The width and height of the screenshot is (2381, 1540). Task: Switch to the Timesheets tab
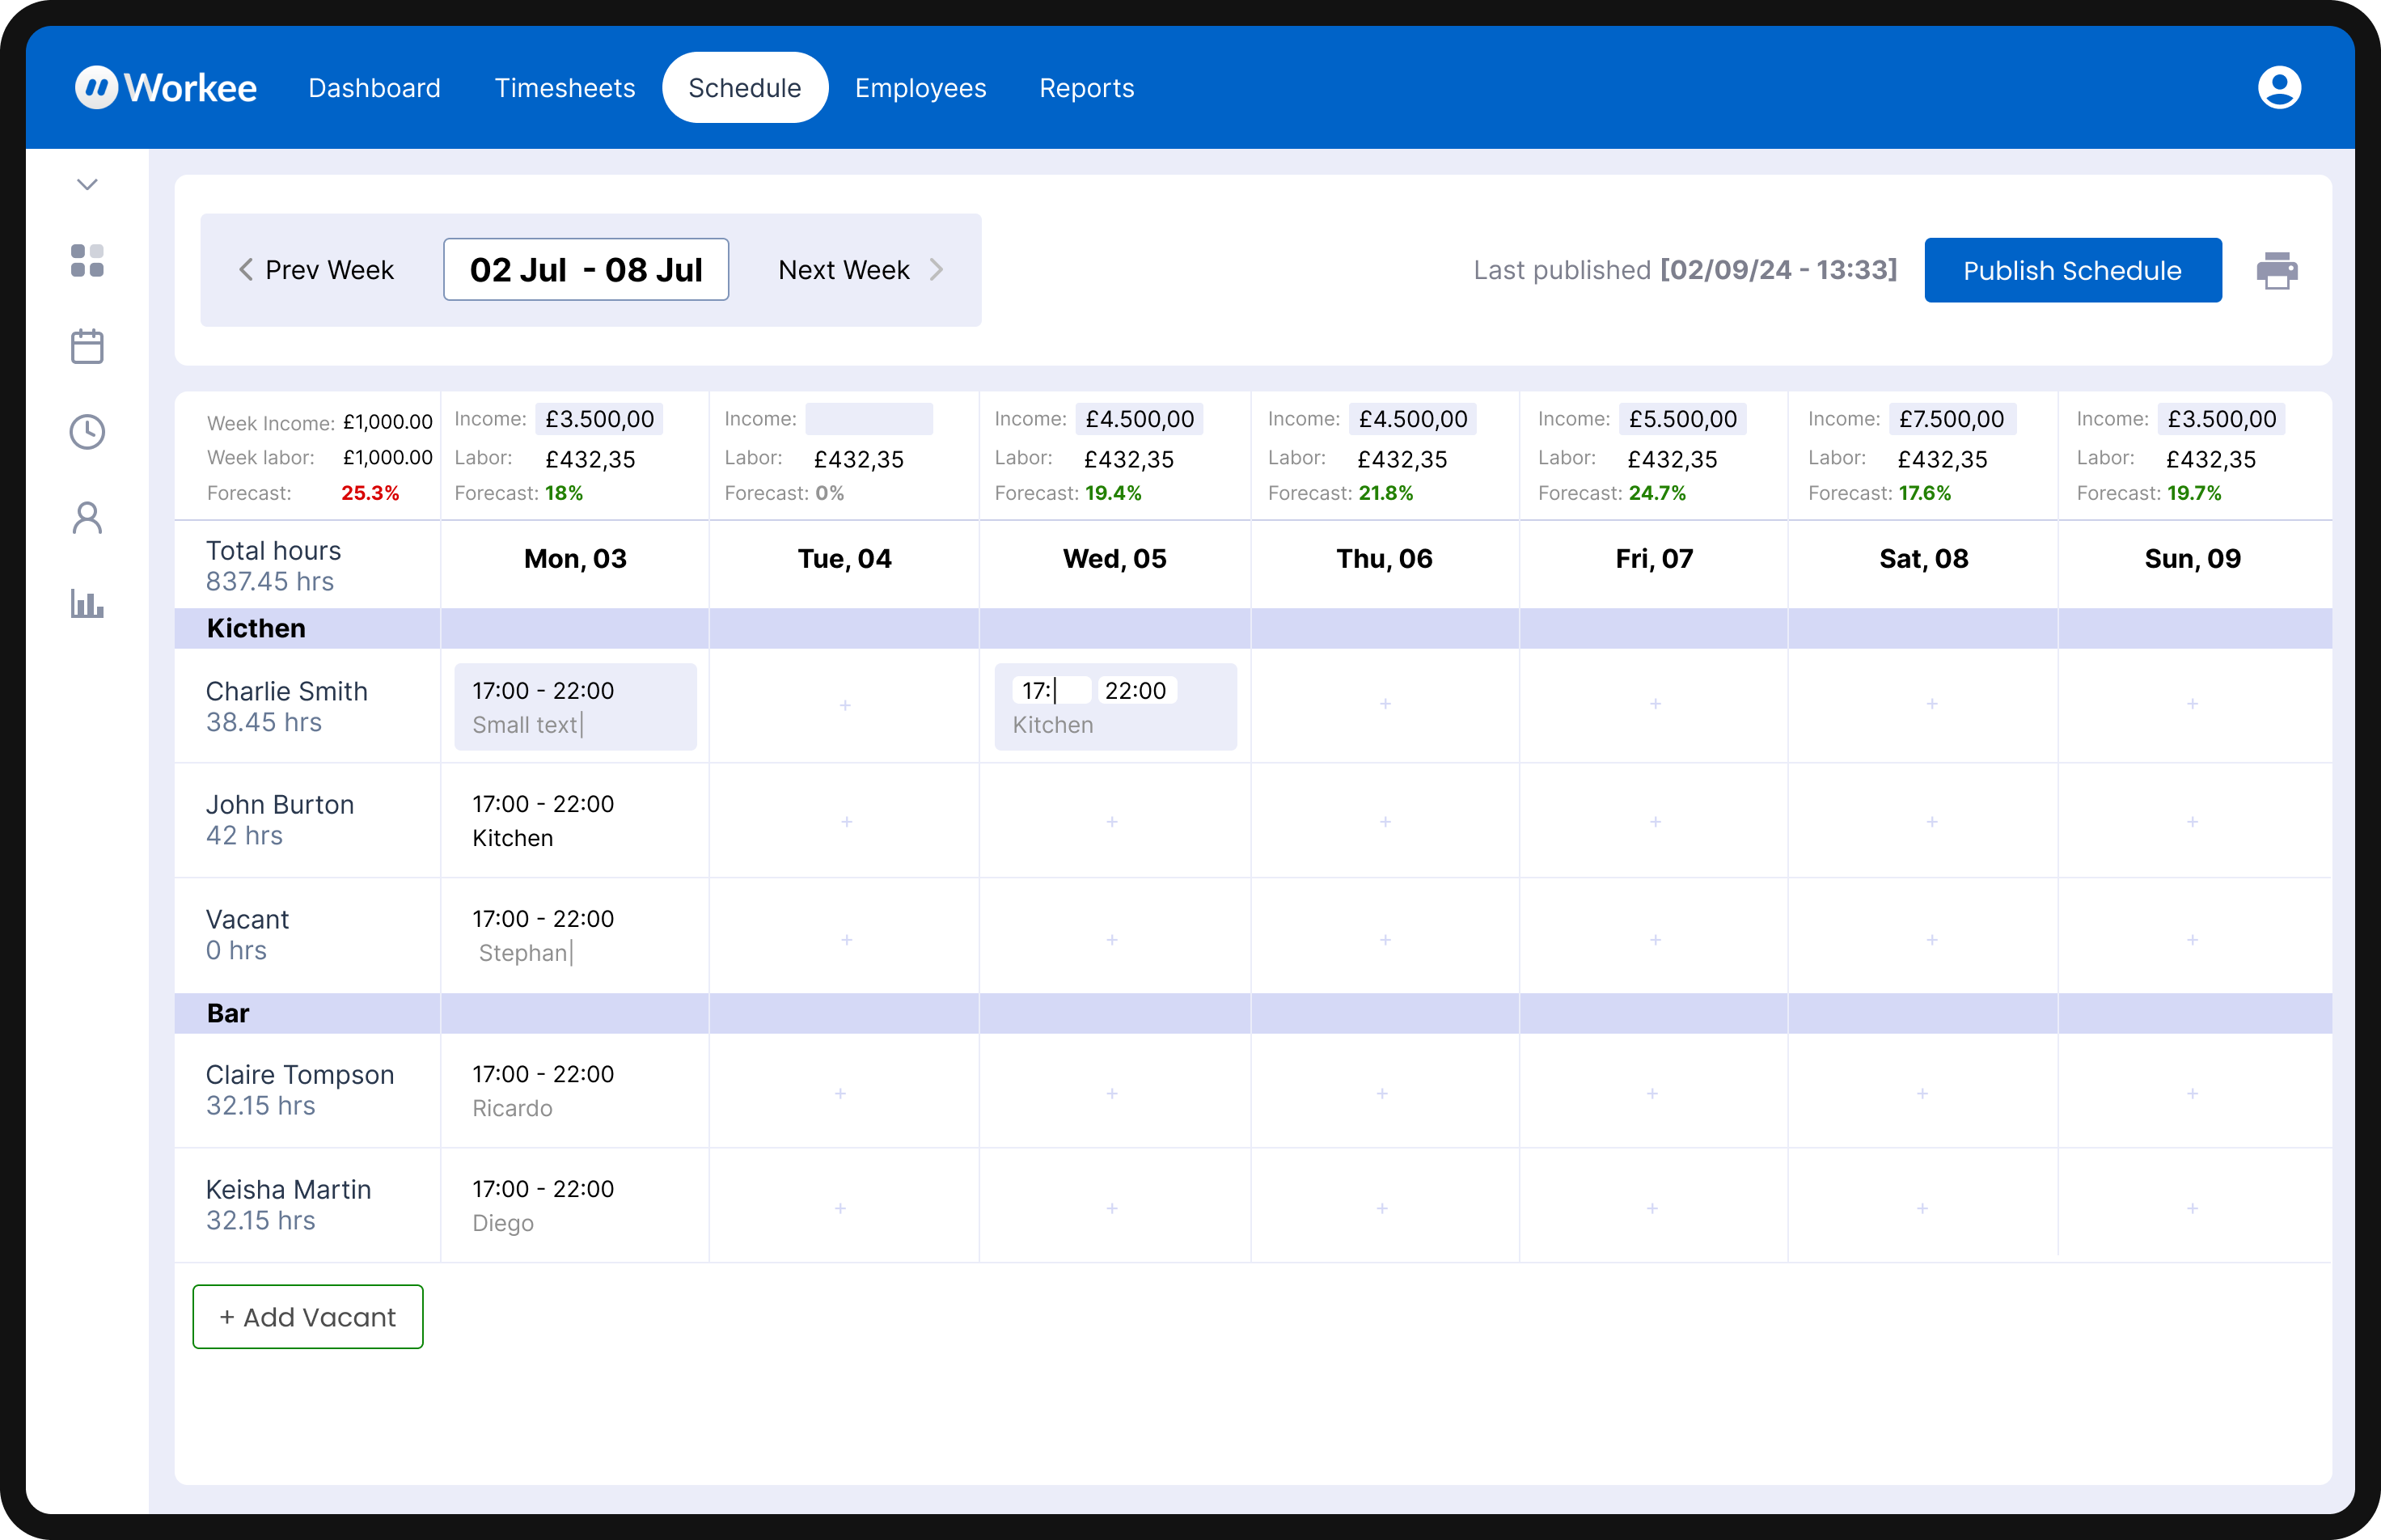(565, 88)
